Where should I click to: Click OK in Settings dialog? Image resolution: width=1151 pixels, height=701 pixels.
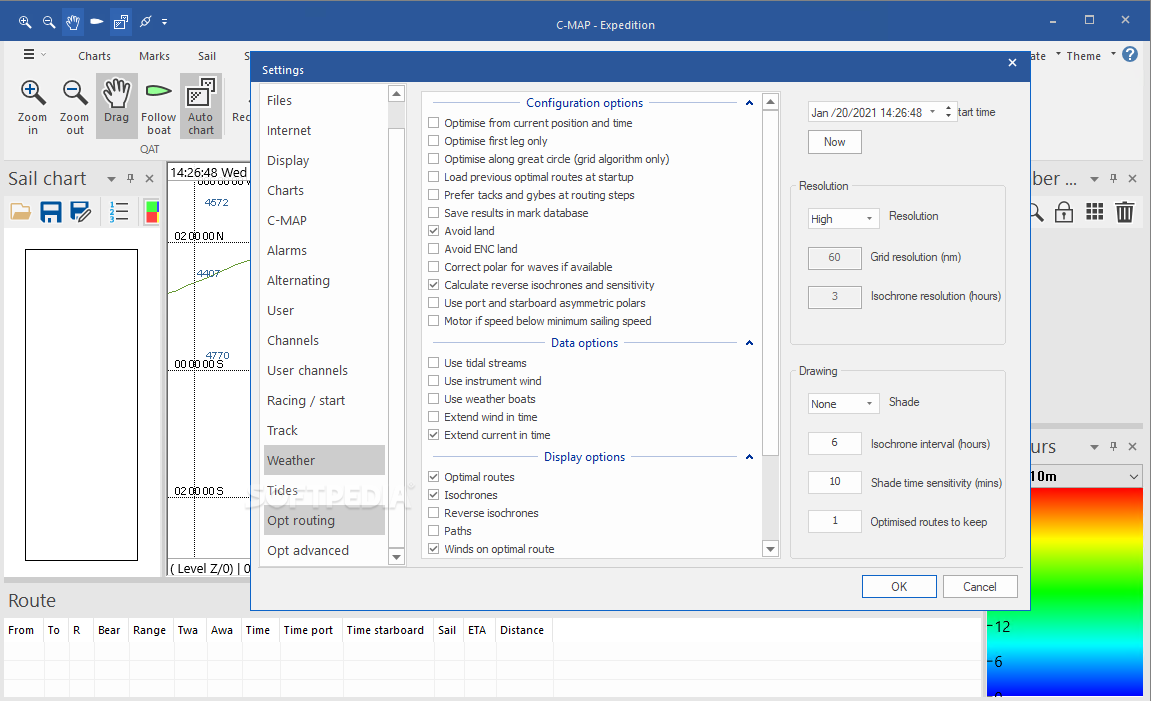coord(899,586)
